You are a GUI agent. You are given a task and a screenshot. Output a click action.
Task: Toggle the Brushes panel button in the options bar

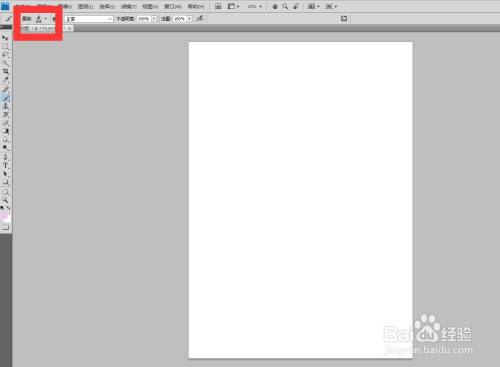pyautogui.click(x=344, y=19)
